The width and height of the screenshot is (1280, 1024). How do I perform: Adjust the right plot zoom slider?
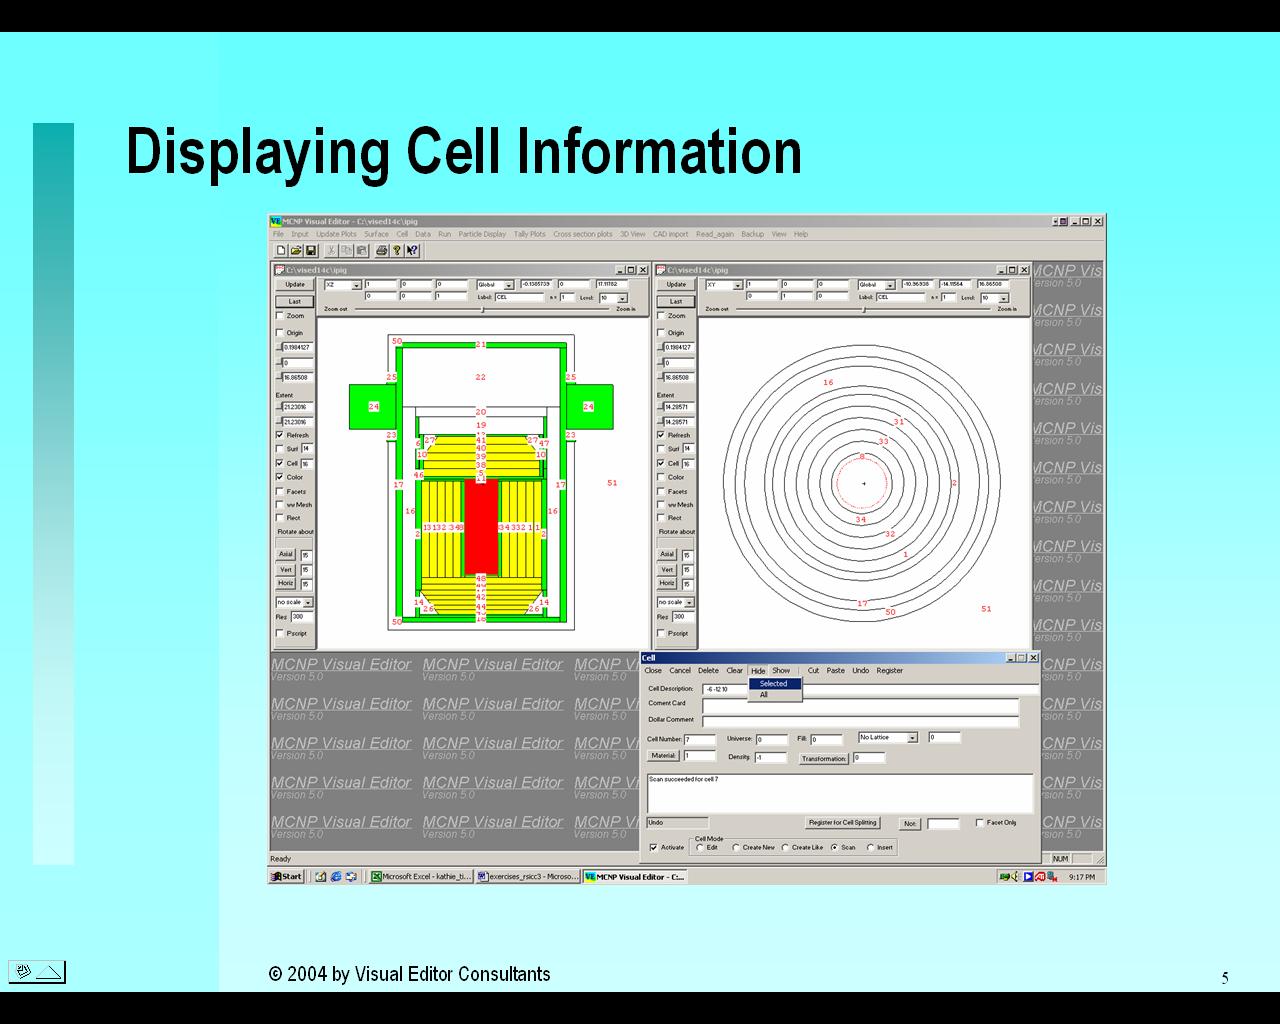(866, 309)
